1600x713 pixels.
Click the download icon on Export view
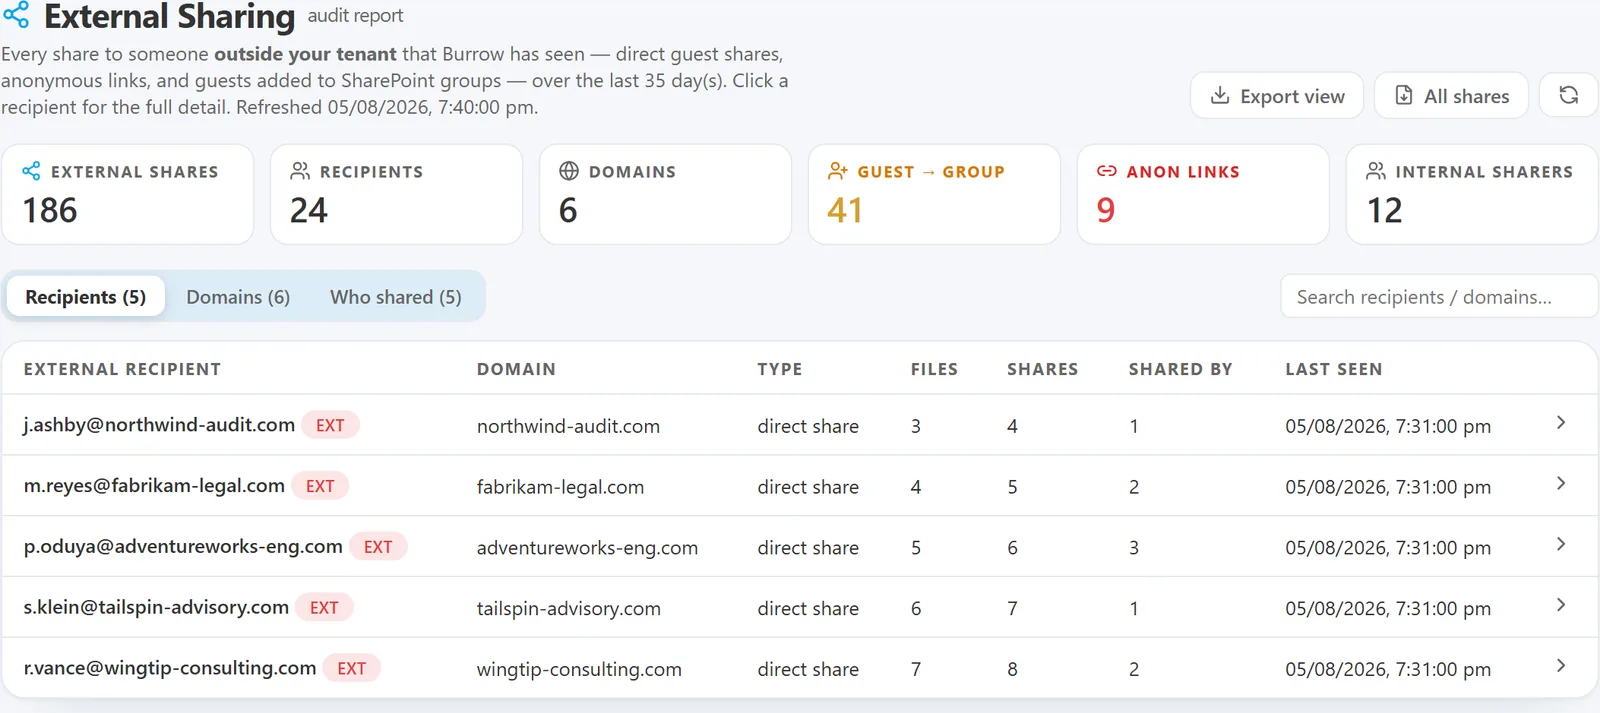(1220, 96)
